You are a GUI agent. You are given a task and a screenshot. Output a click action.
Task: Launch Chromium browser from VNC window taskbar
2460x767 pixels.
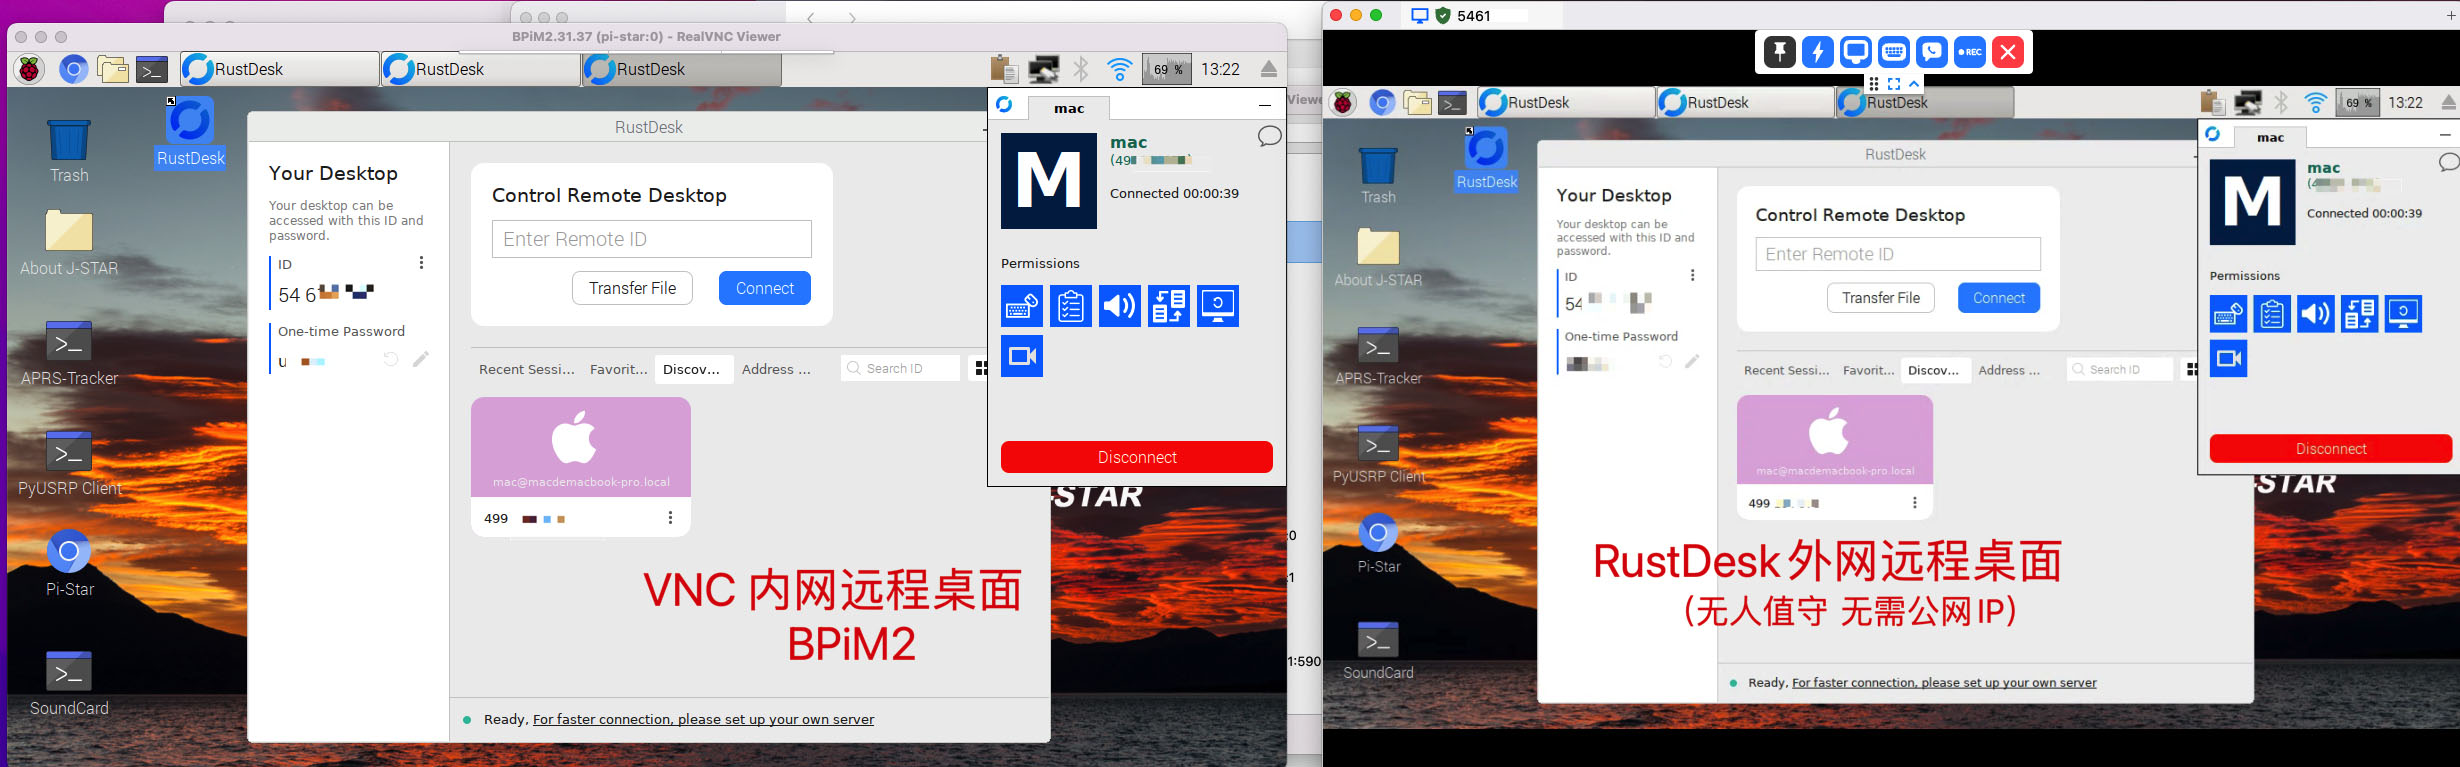click(72, 69)
